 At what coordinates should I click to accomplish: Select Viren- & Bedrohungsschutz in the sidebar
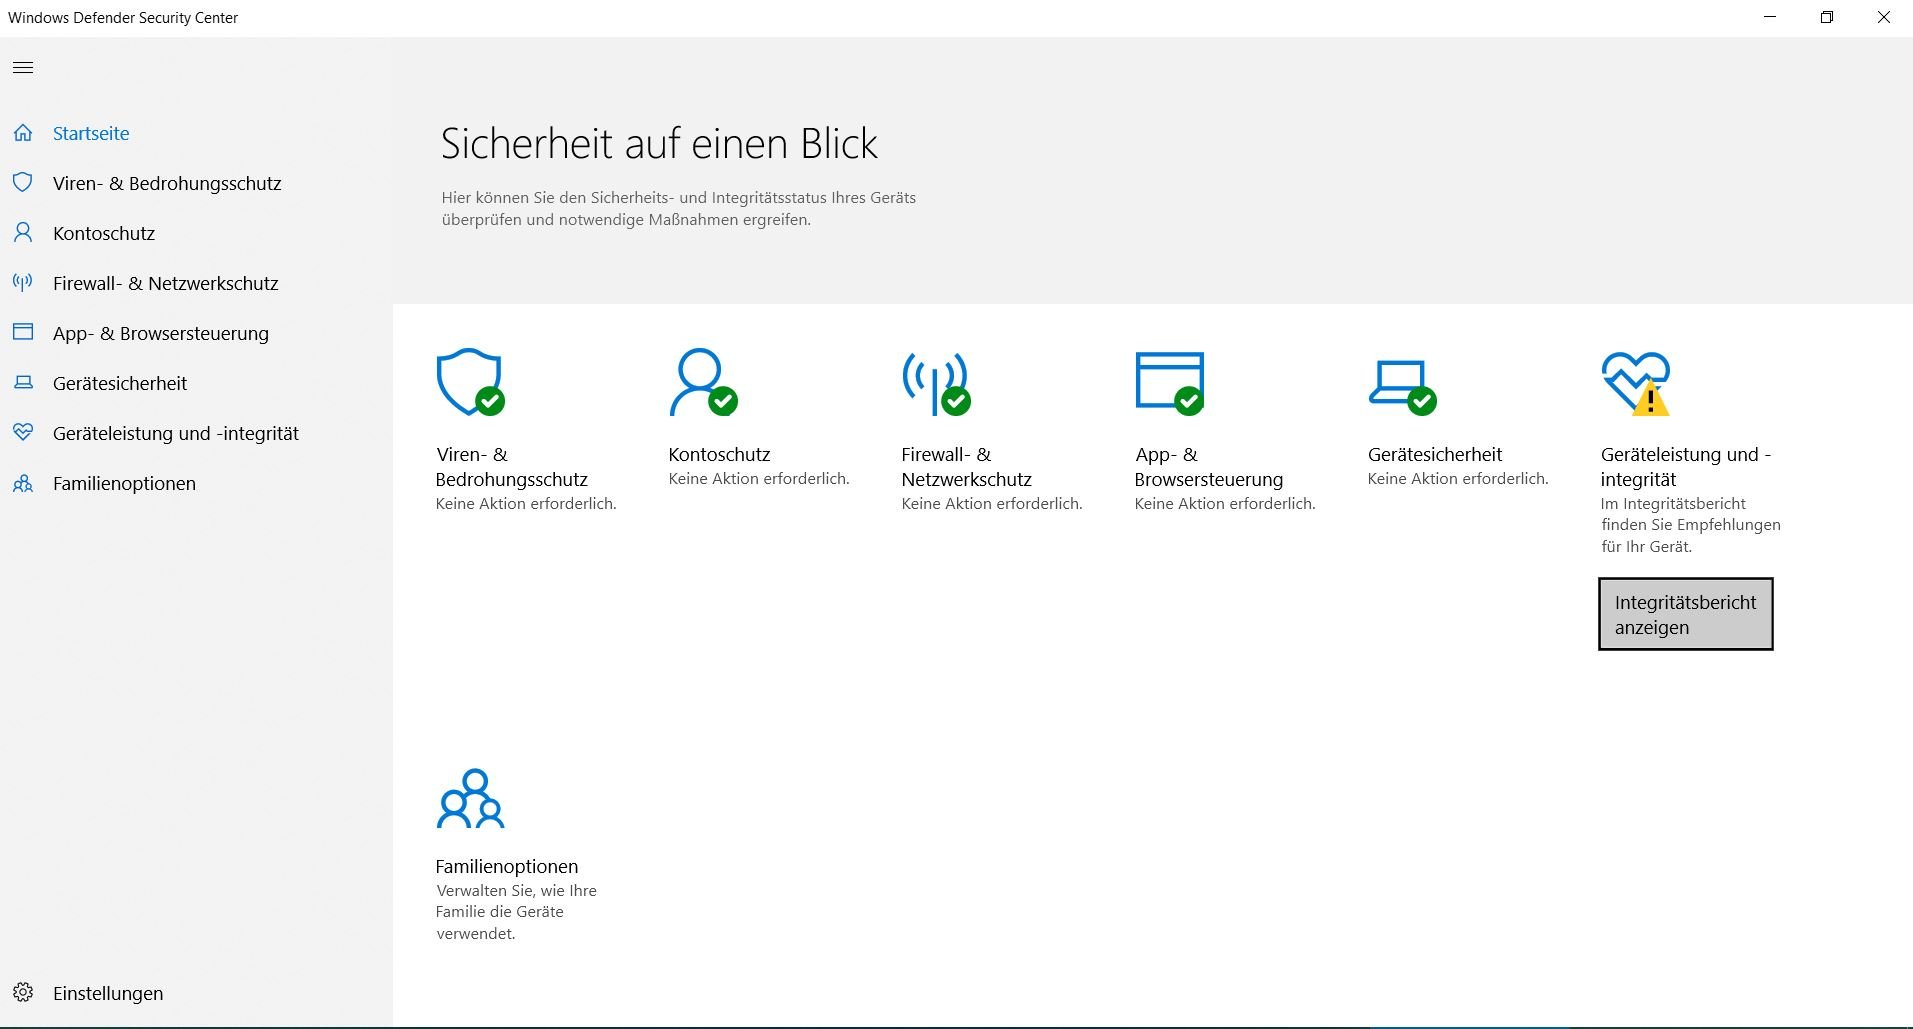[x=167, y=183]
